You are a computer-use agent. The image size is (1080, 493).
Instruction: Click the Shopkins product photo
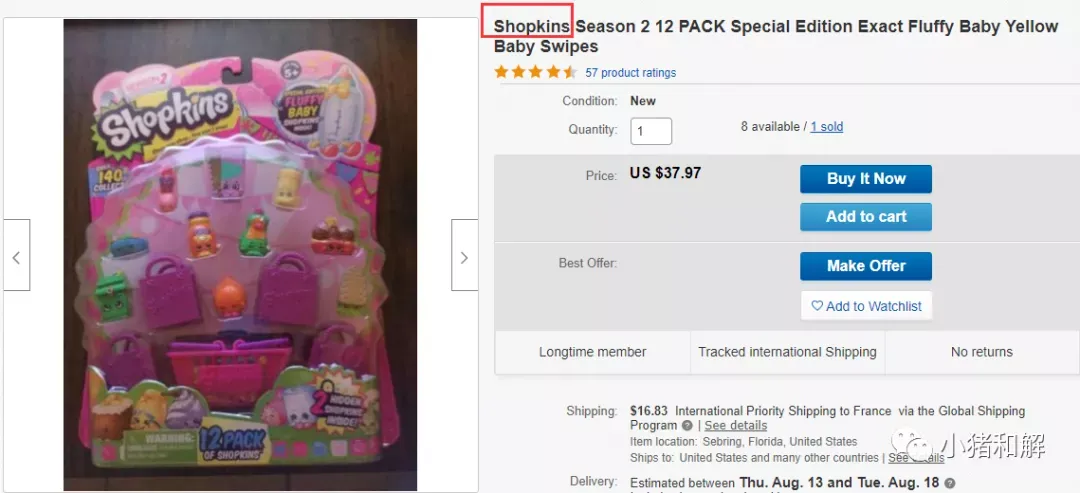[x=240, y=255]
